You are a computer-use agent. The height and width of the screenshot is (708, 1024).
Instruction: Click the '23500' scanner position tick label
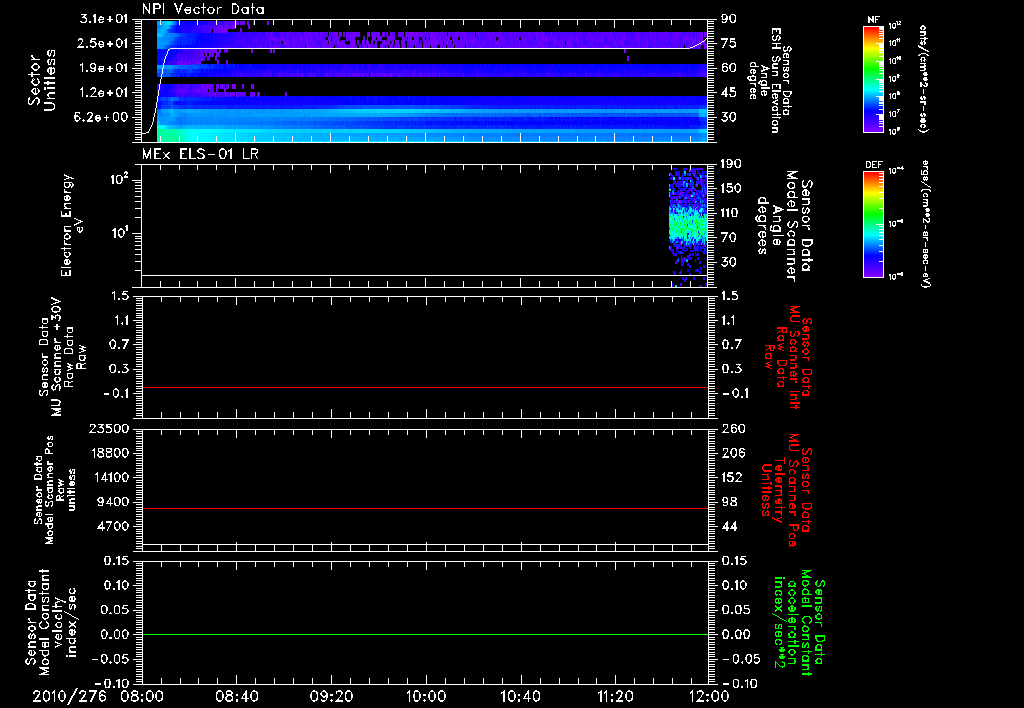coord(108,429)
